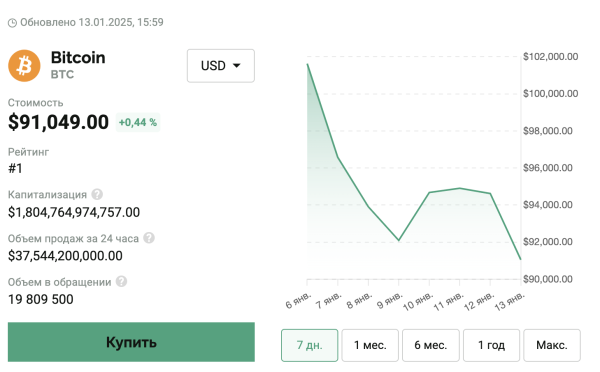This screenshot has width=600, height=372.
Task: Click the #1 rating value
Action: 15,168
